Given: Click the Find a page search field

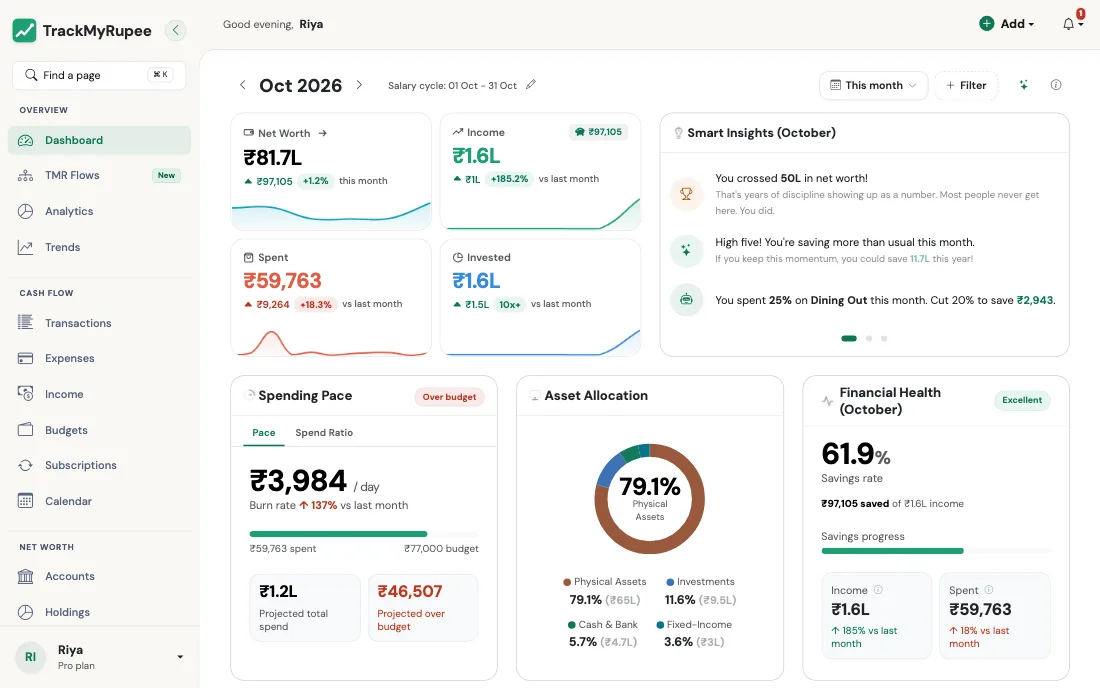Looking at the screenshot, I should pos(99,75).
